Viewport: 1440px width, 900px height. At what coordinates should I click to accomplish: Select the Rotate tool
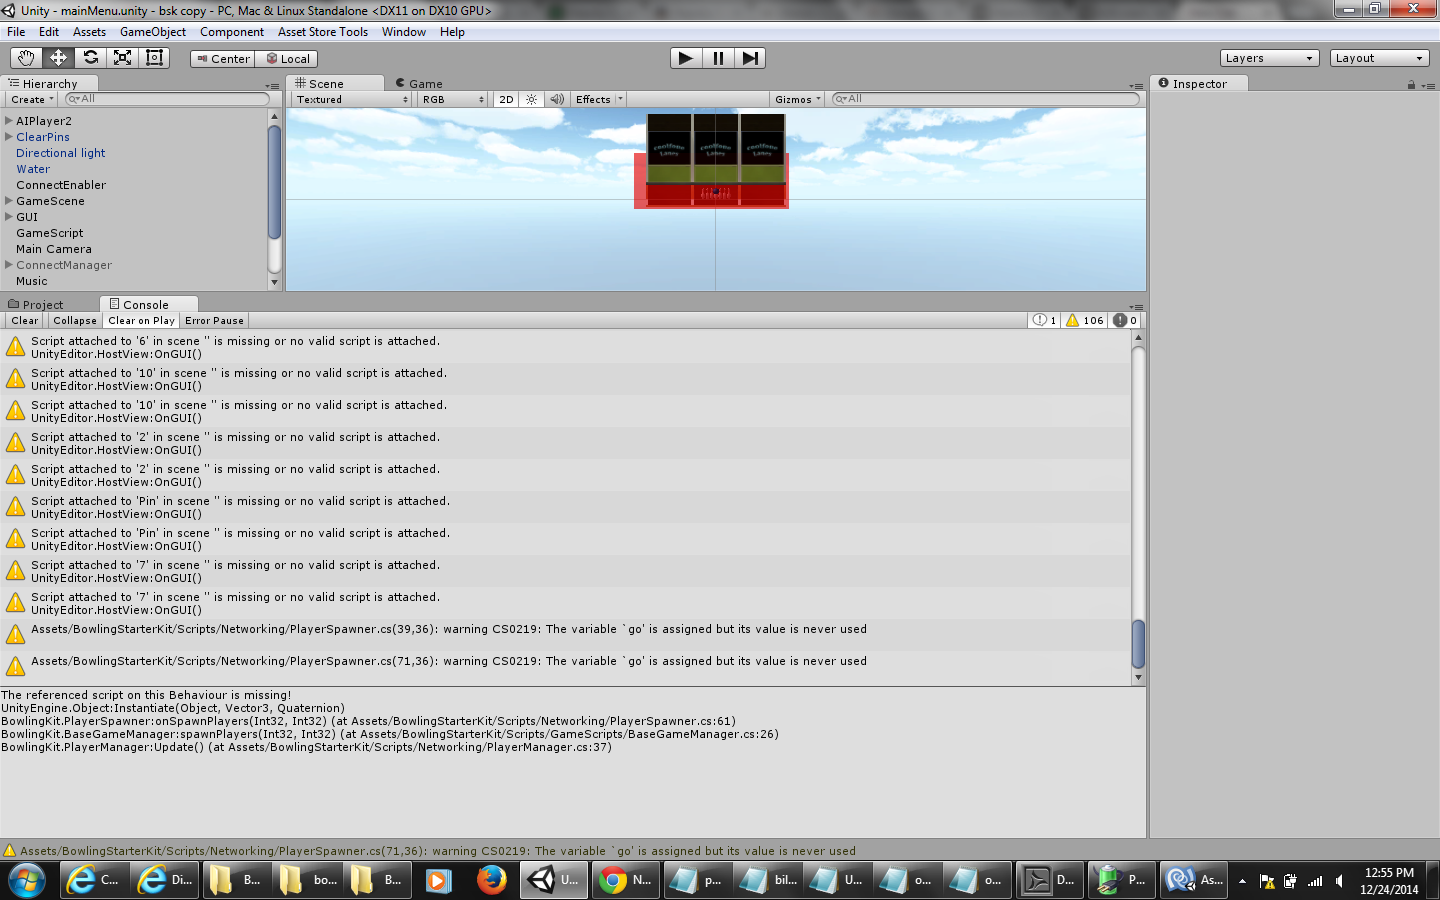tap(90, 57)
